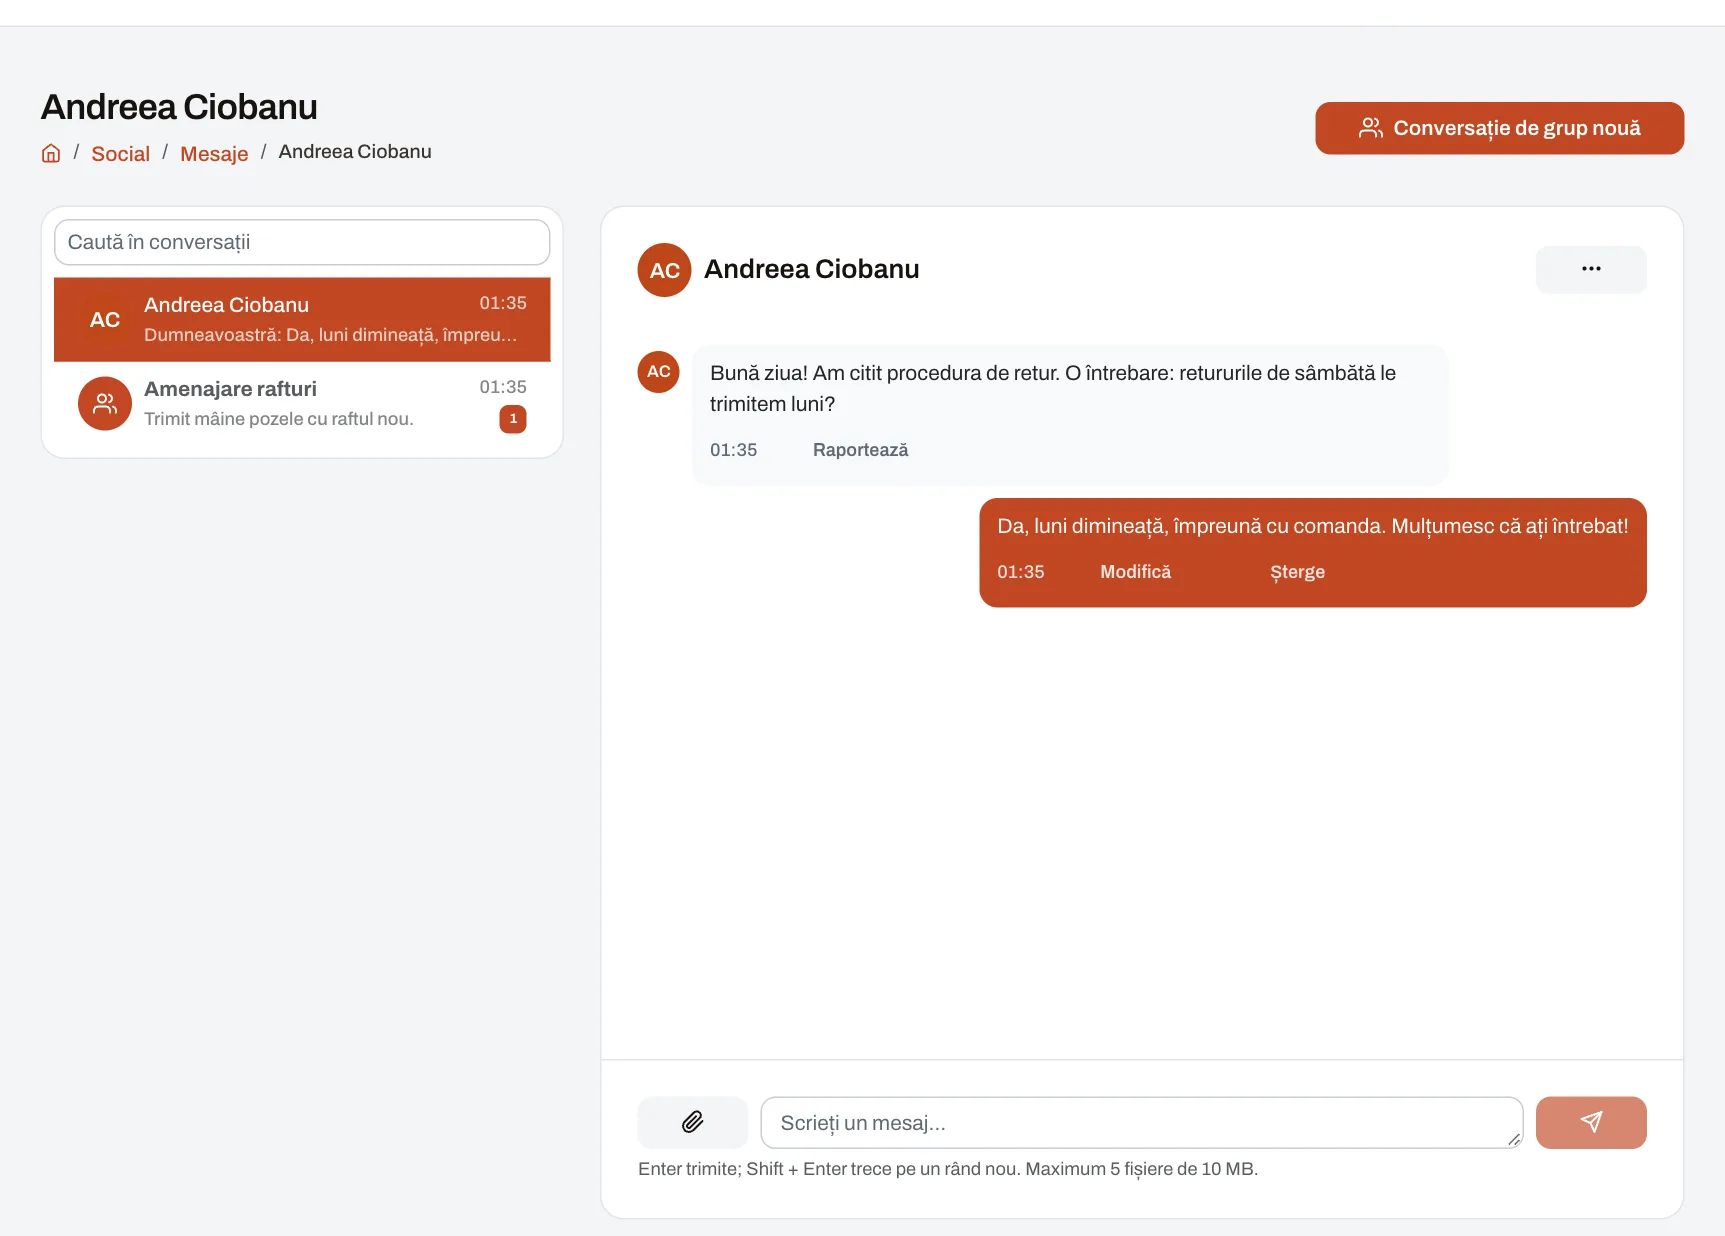Click the unread badge showing 1
1725x1236 pixels.
(x=513, y=419)
